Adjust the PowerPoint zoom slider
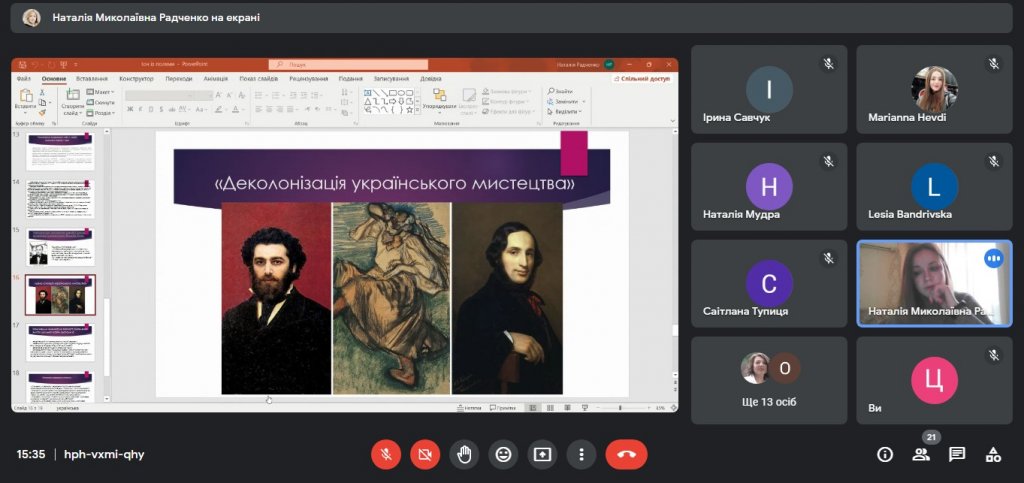1024x483 pixels. click(619, 408)
